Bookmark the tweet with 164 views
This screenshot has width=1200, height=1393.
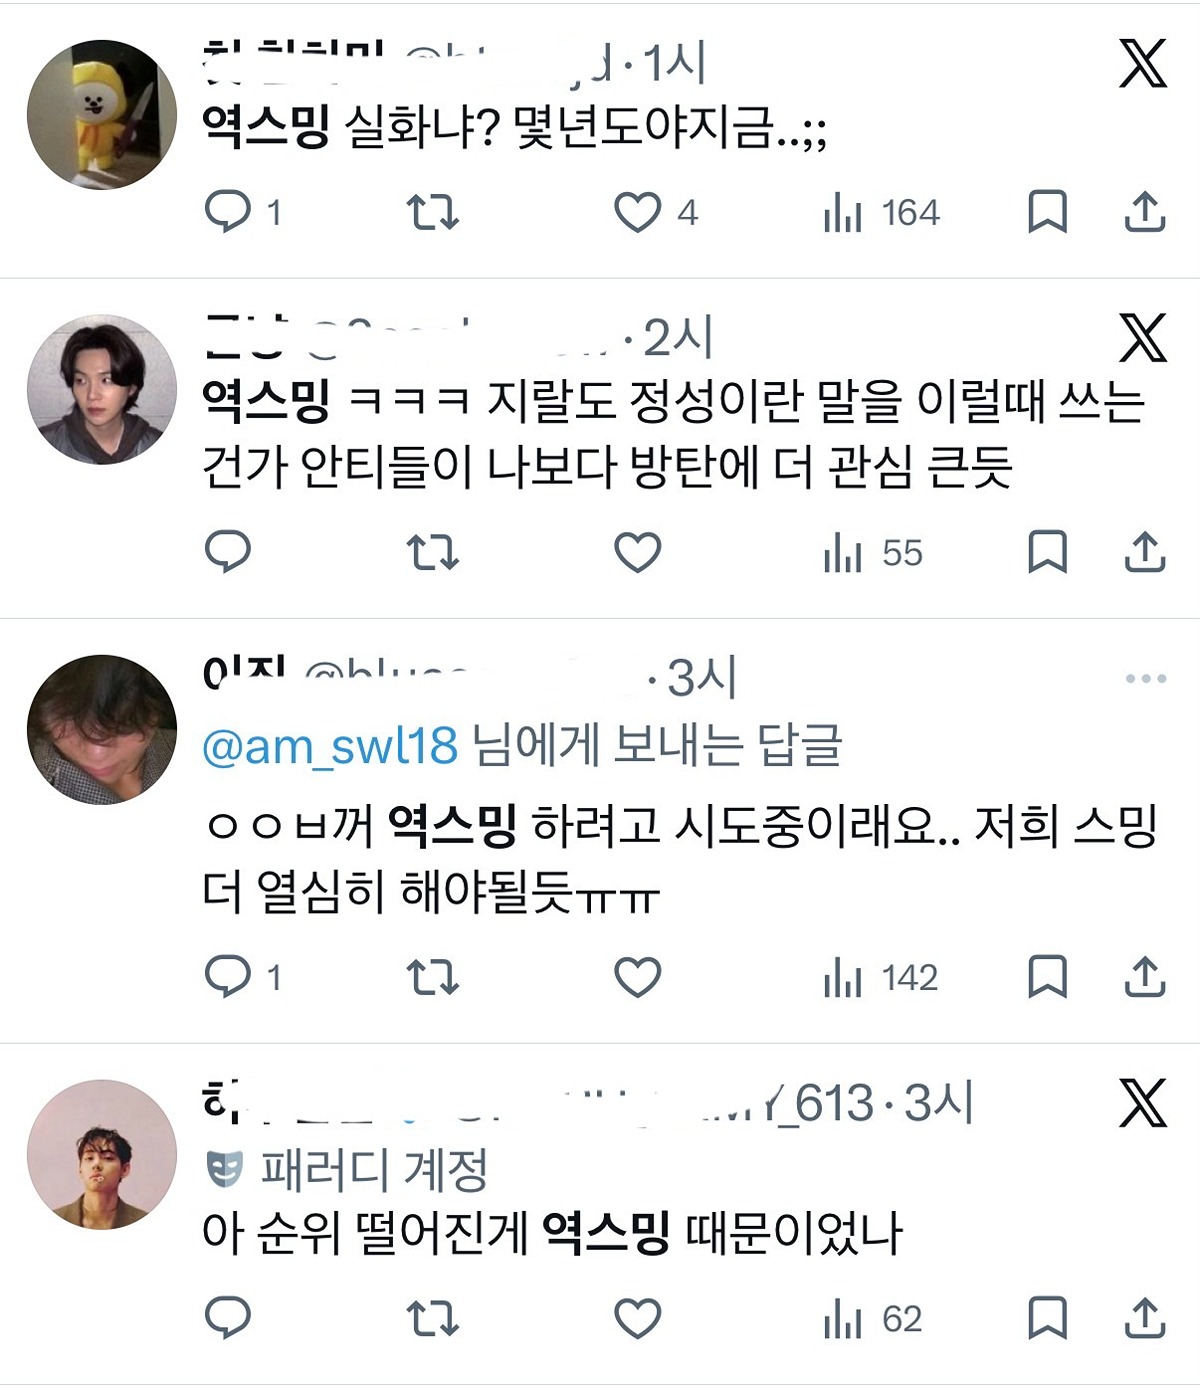pyautogui.click(x=1047, y=212)
